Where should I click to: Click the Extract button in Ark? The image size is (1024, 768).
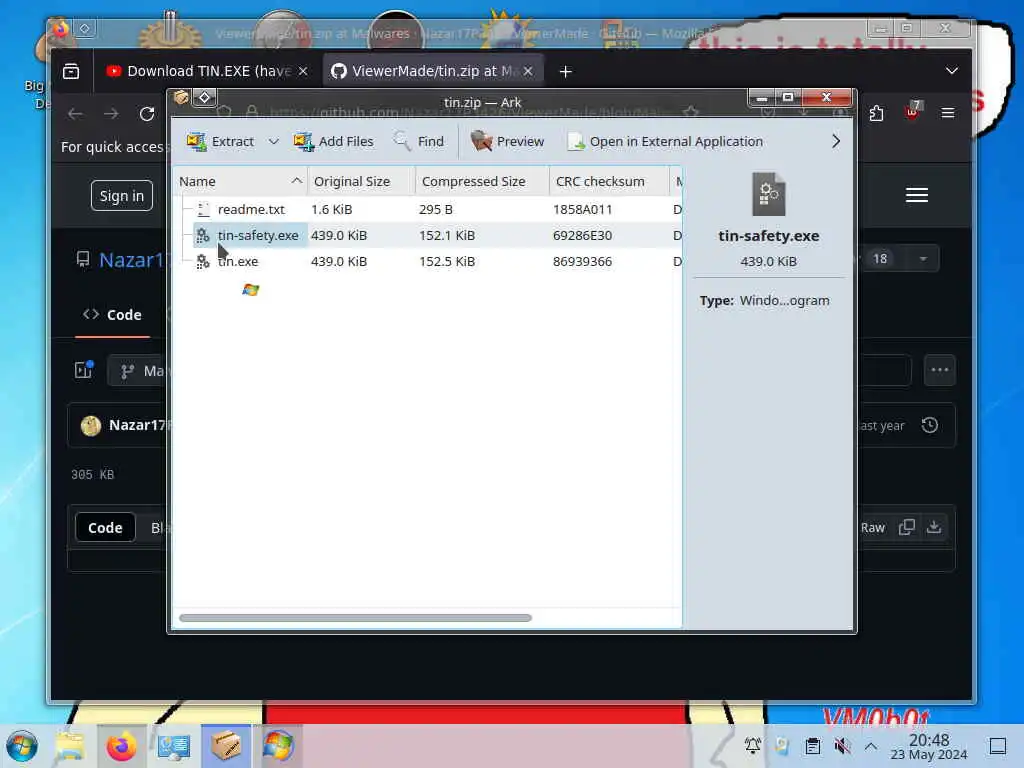[x=219, y=141]
